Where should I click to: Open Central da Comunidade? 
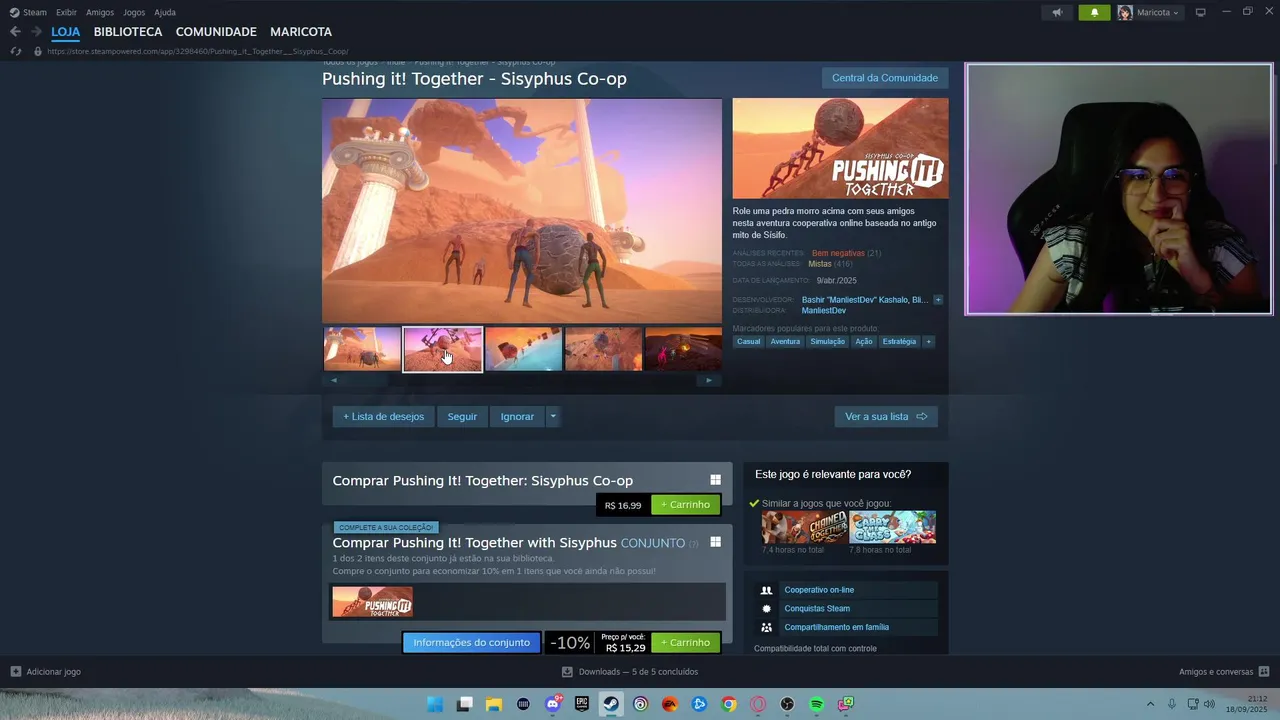[x=885, y=78]
